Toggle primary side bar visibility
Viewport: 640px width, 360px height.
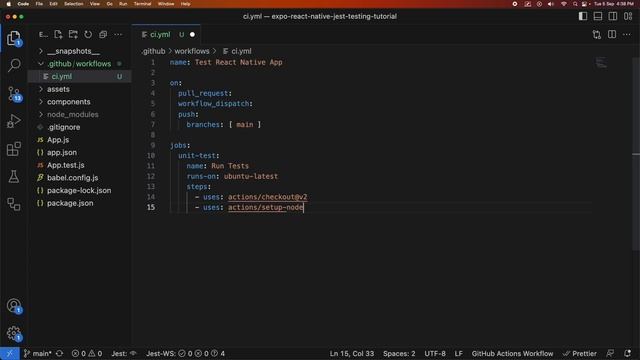(583, 16)
